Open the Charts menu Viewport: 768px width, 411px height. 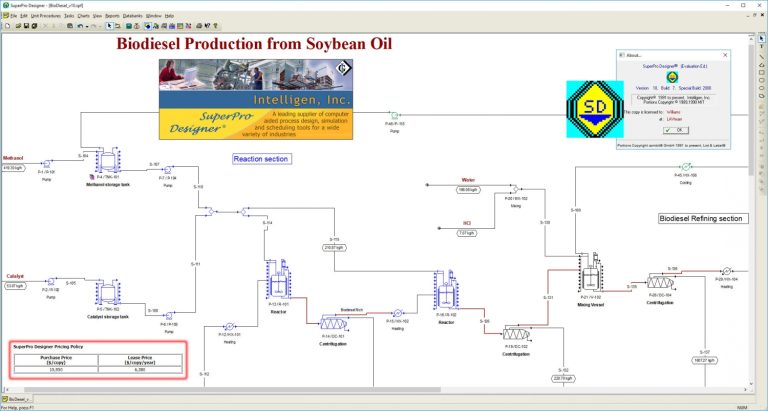click(x=83, y=16)
